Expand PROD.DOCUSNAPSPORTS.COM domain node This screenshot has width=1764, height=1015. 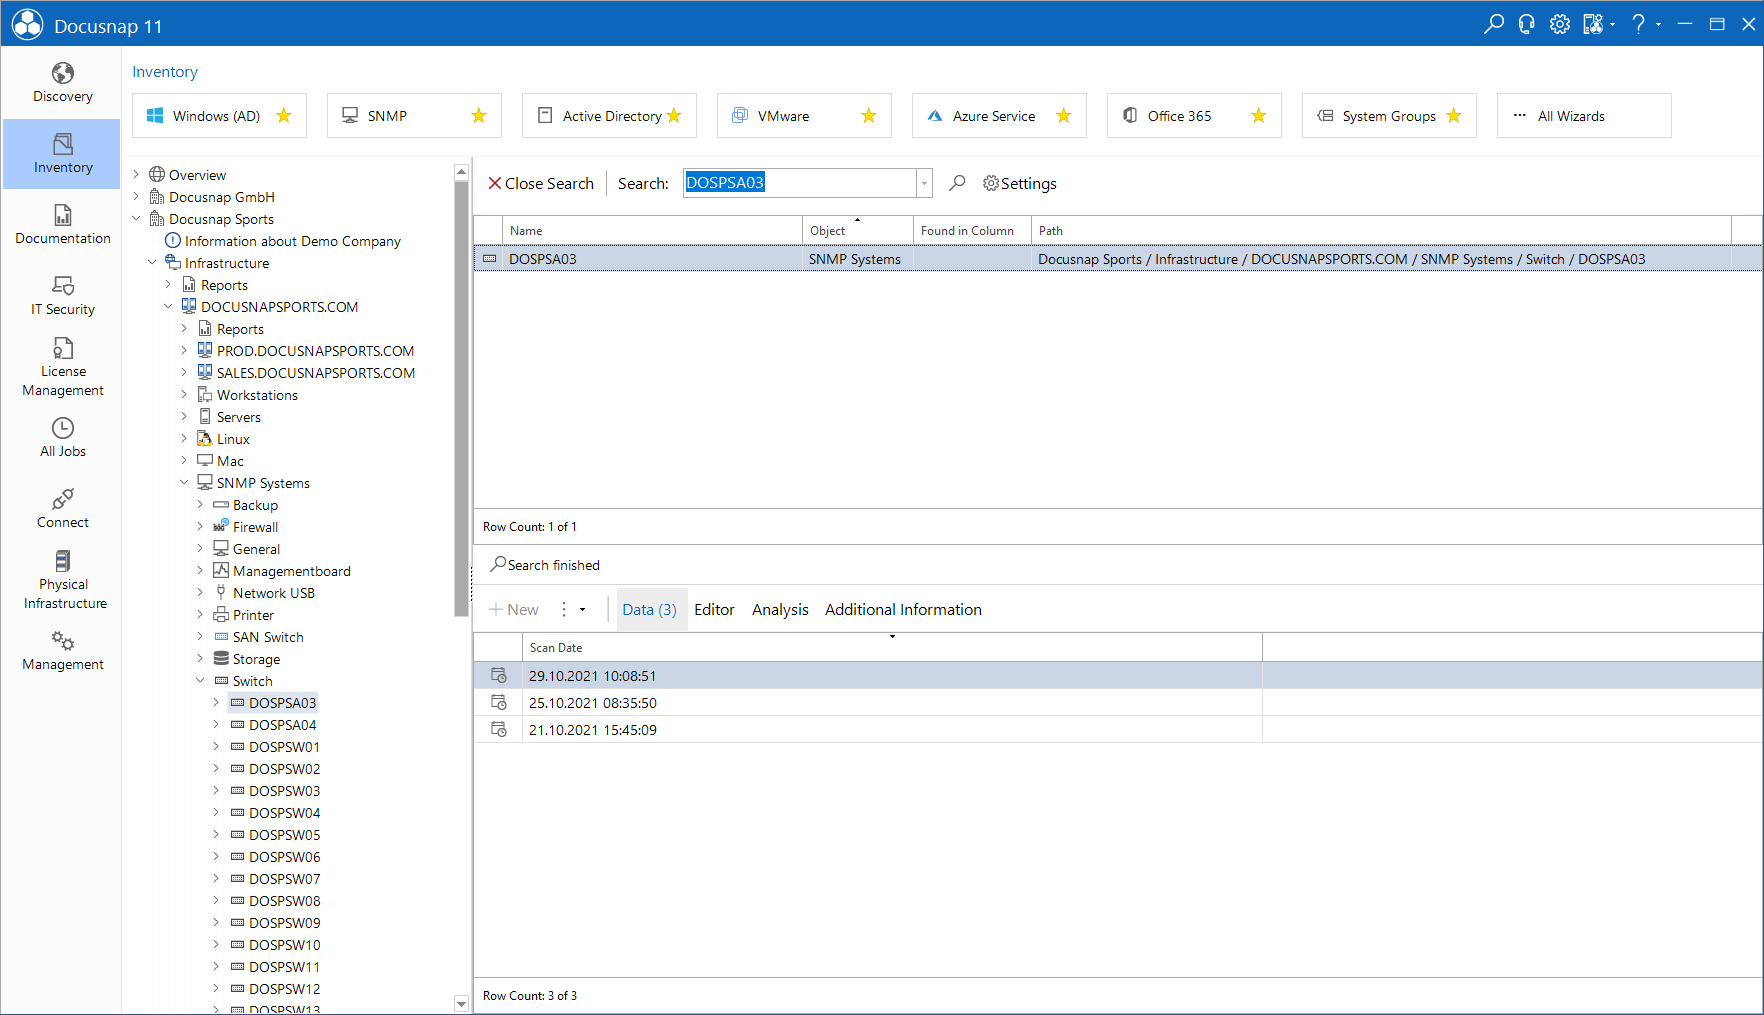pyautogui.click(x=184, y=351)
